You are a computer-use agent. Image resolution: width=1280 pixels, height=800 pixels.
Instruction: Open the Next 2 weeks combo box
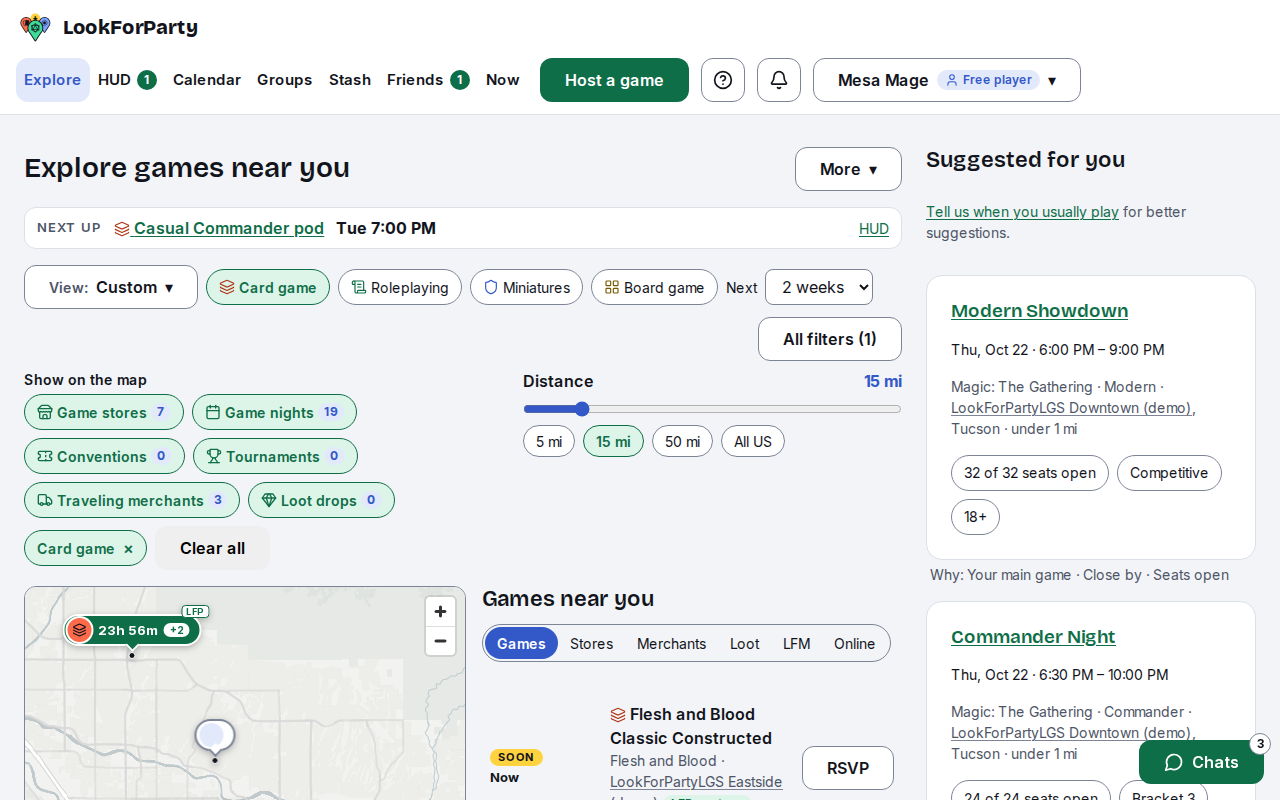click(x=819, y=287)
